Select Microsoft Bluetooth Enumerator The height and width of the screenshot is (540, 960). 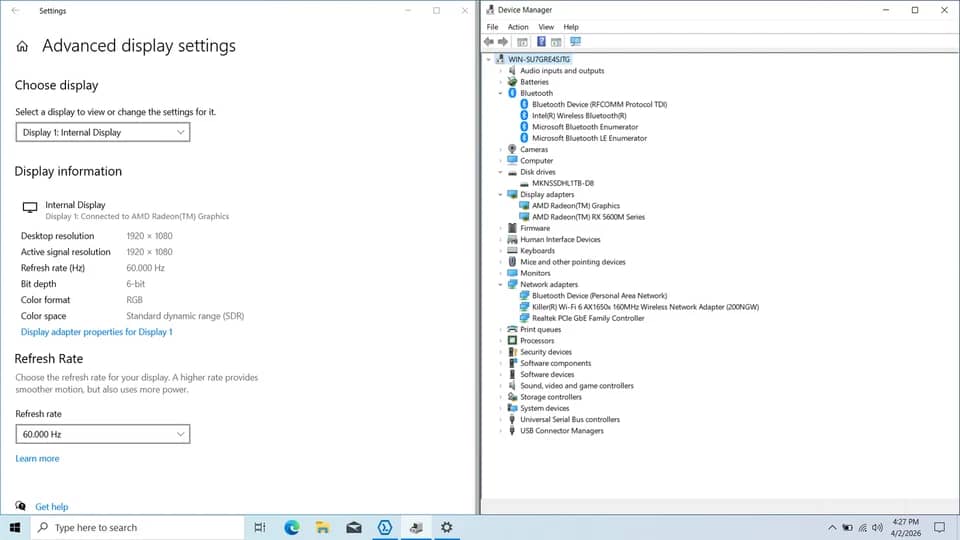pos(585,127)
